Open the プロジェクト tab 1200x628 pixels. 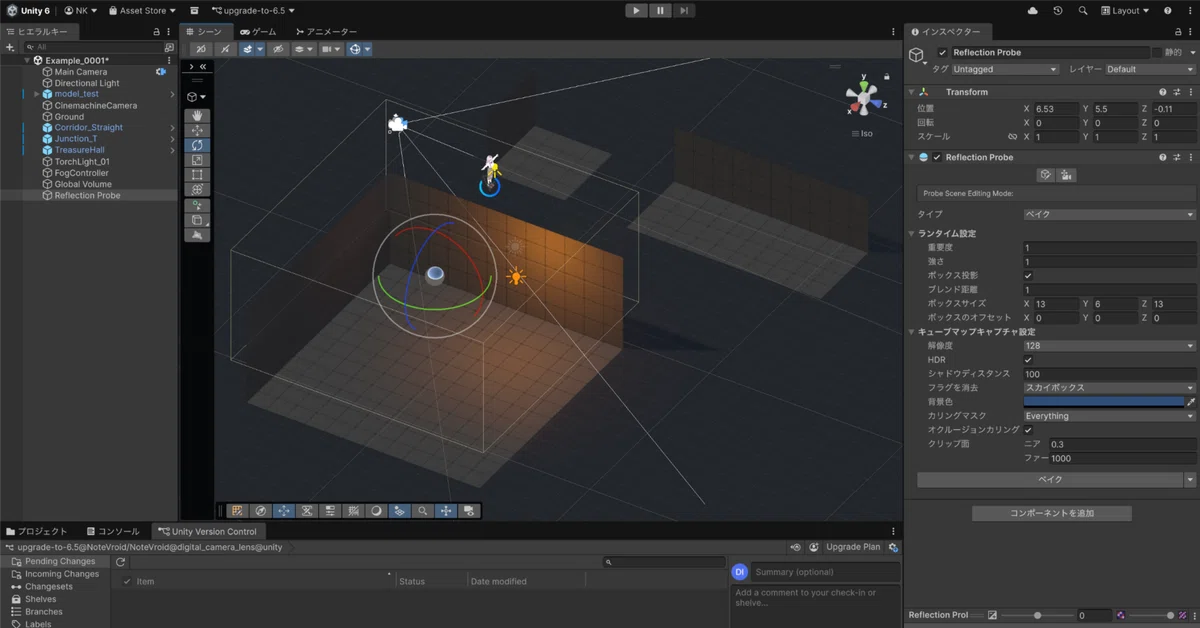click(x=37, y=531)
